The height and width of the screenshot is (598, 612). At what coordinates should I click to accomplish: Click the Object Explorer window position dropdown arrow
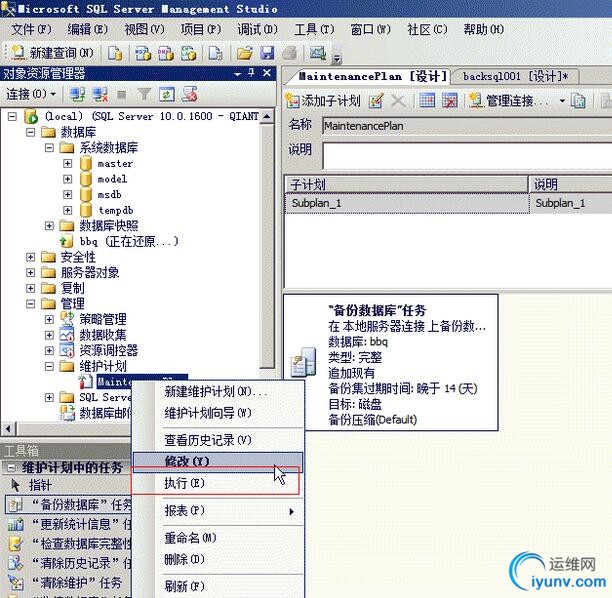pyautogui.click(x=237, y=73)
